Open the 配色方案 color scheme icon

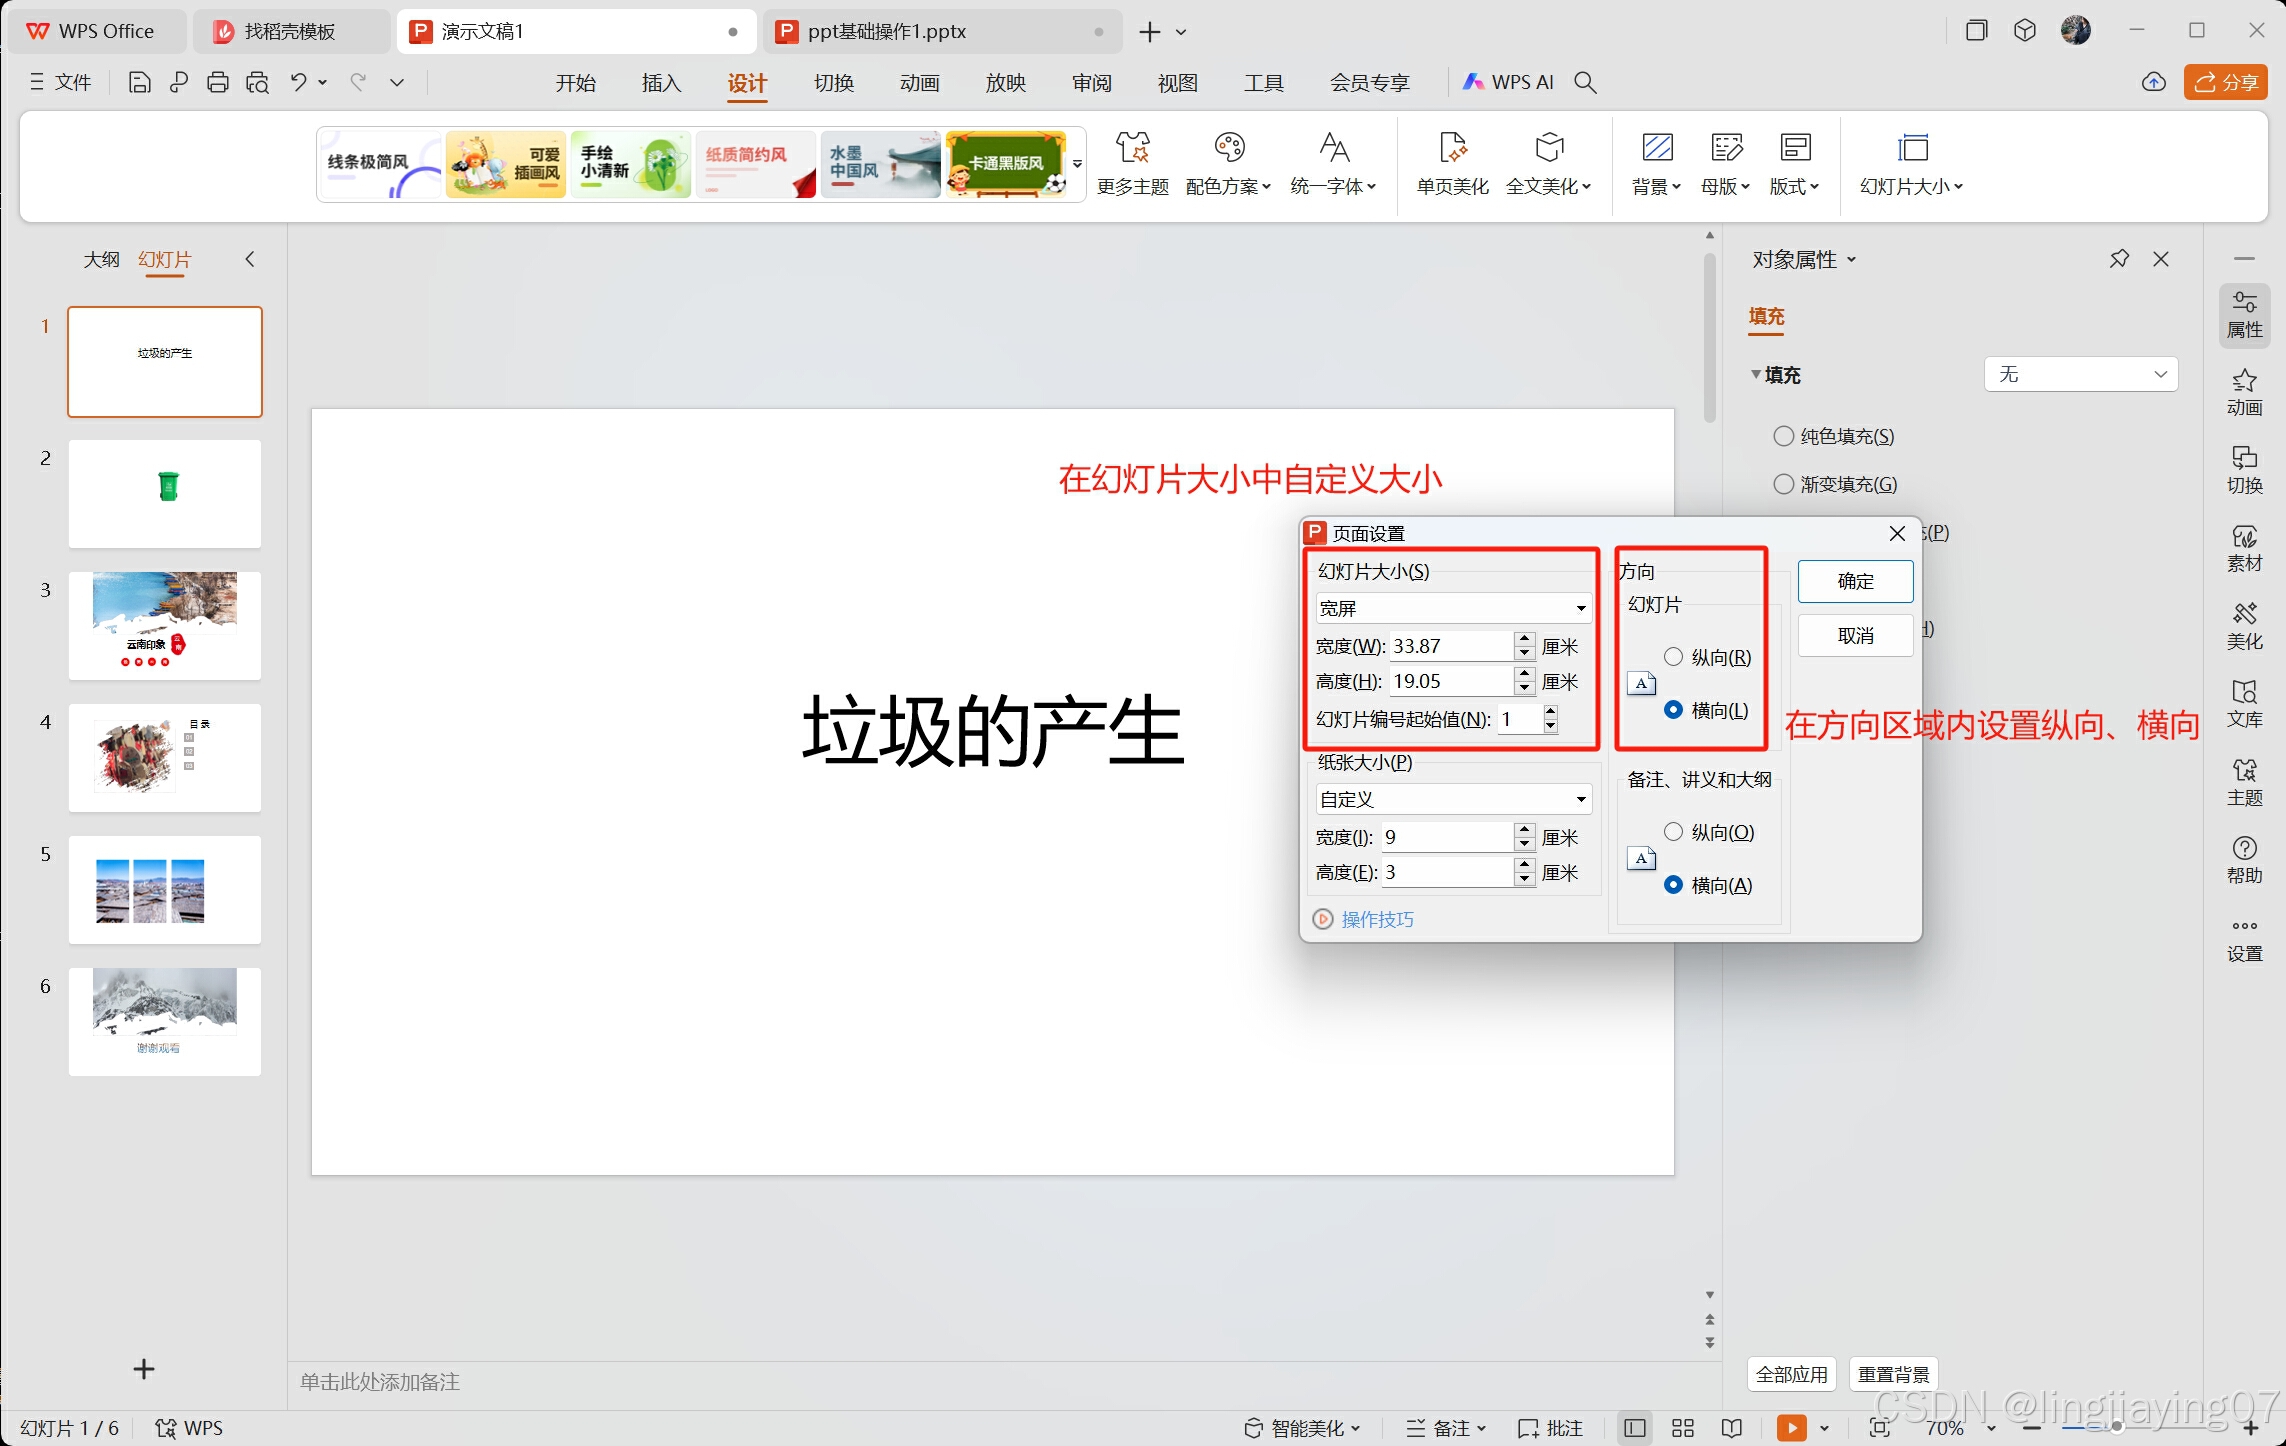(1228, 149)
